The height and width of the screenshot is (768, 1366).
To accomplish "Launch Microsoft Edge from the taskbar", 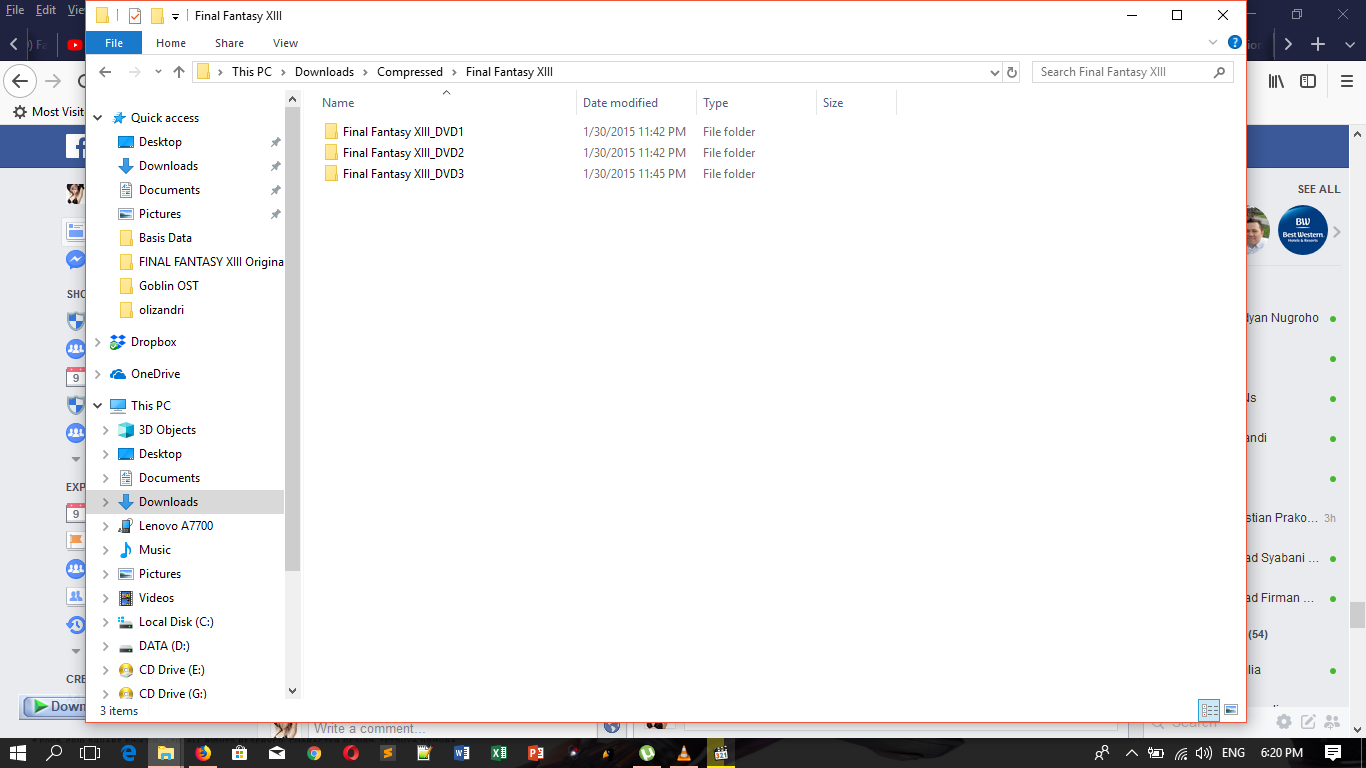I will tap(129, 752).
